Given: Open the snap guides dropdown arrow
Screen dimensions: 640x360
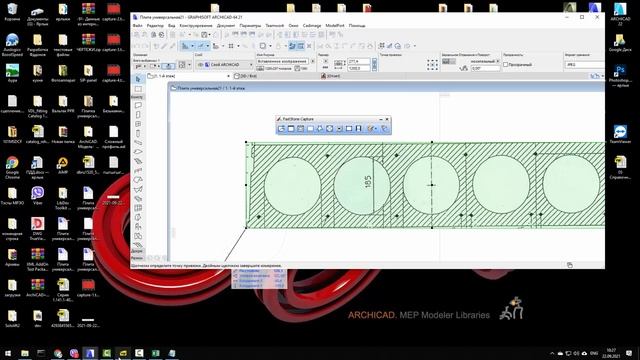Looking at the screenshot, I should click(208, 46).
